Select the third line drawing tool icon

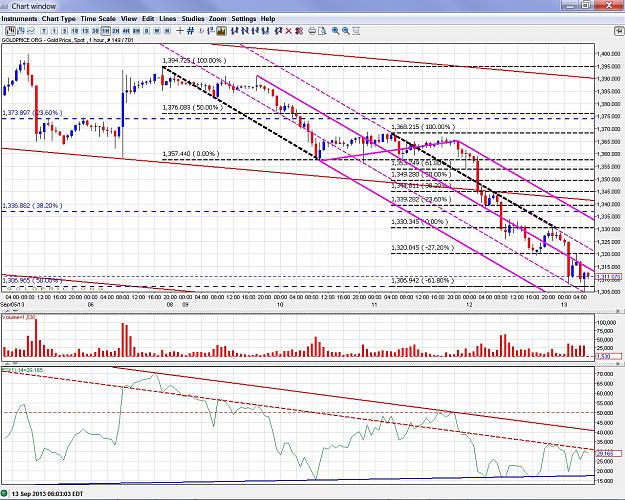pyautogui.click(x=255, y=31)
